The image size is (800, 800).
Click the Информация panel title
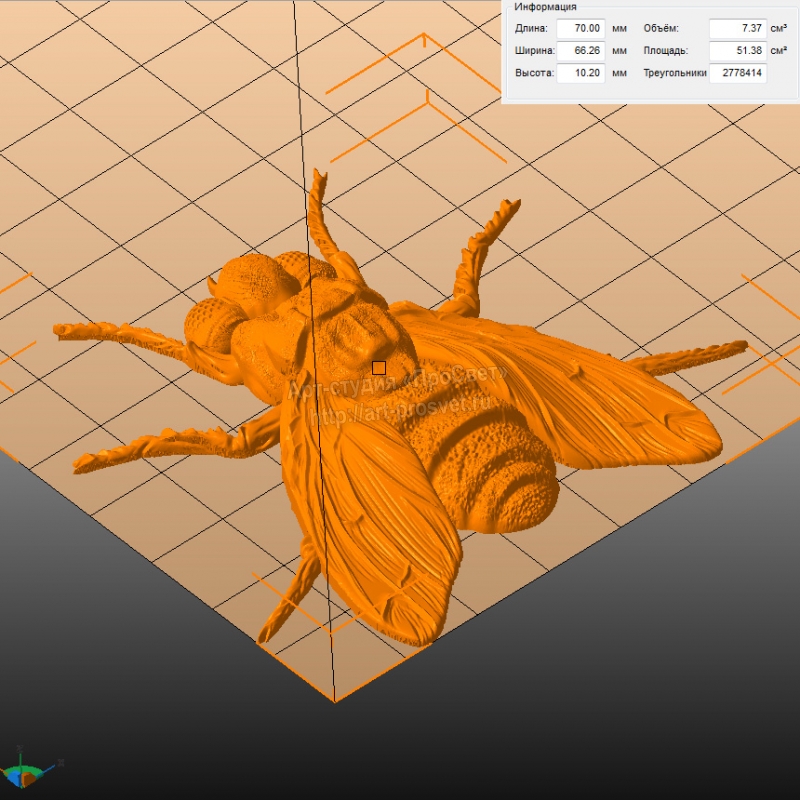point(545,7)
